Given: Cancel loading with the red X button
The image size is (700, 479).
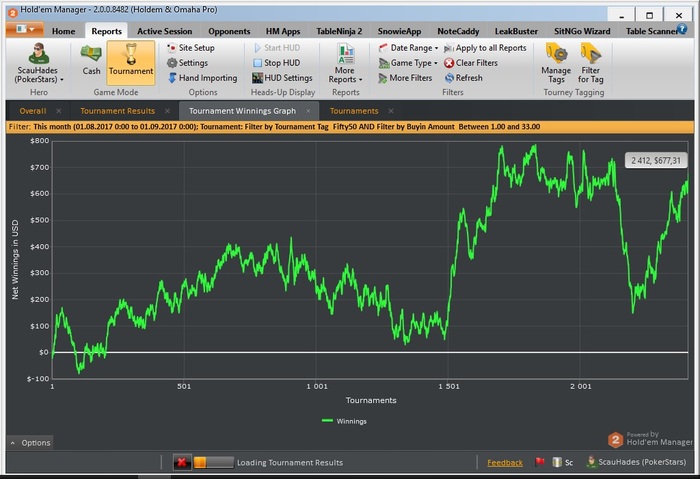Looking at the screenshot, I should click(182, 462).
